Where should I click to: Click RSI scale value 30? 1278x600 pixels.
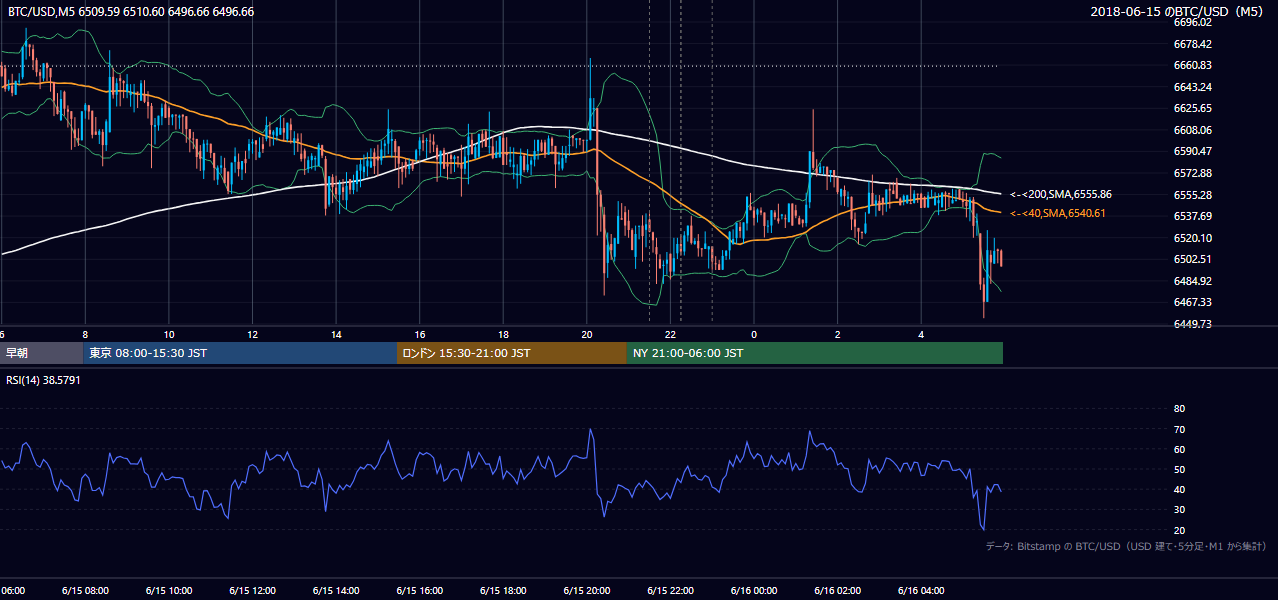1179,510
